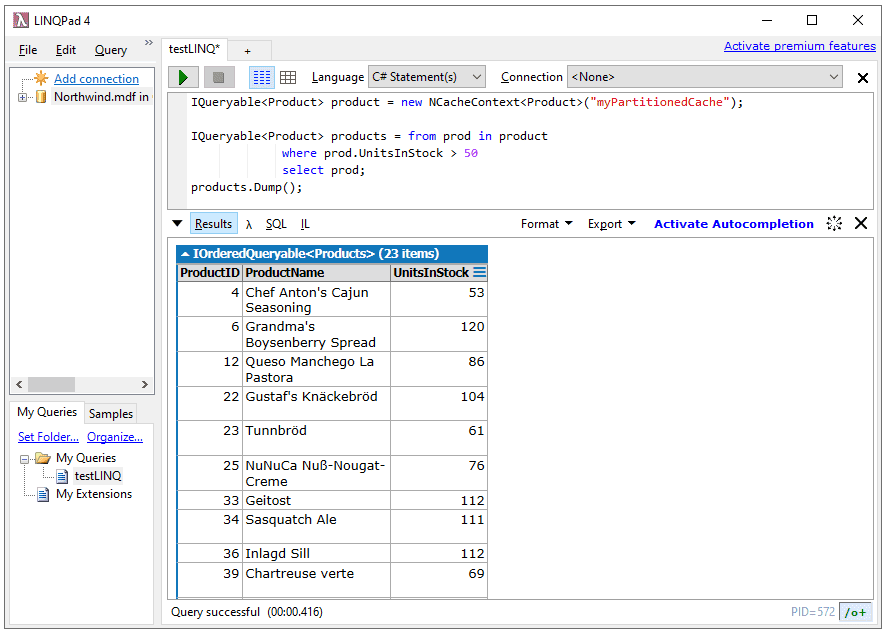This screenshot has height=633, width=886.
Task: Click the connections pane right scroll arrow
Action: 145,384
